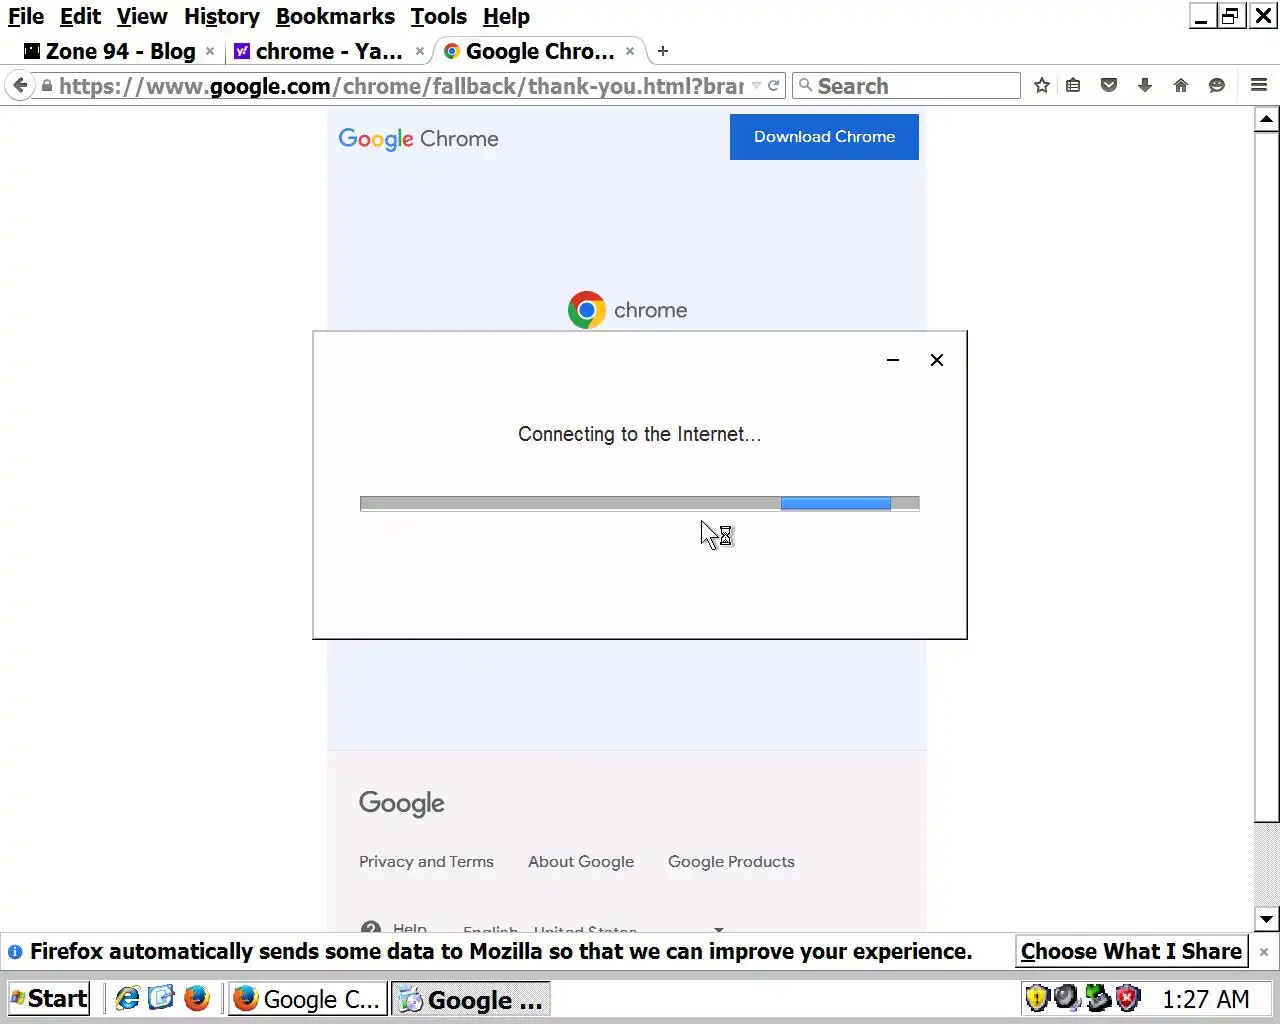1280x1024 pixels.
Task: Click the chat smiley toolbar icon
Action: click(x=1217, y=86)
